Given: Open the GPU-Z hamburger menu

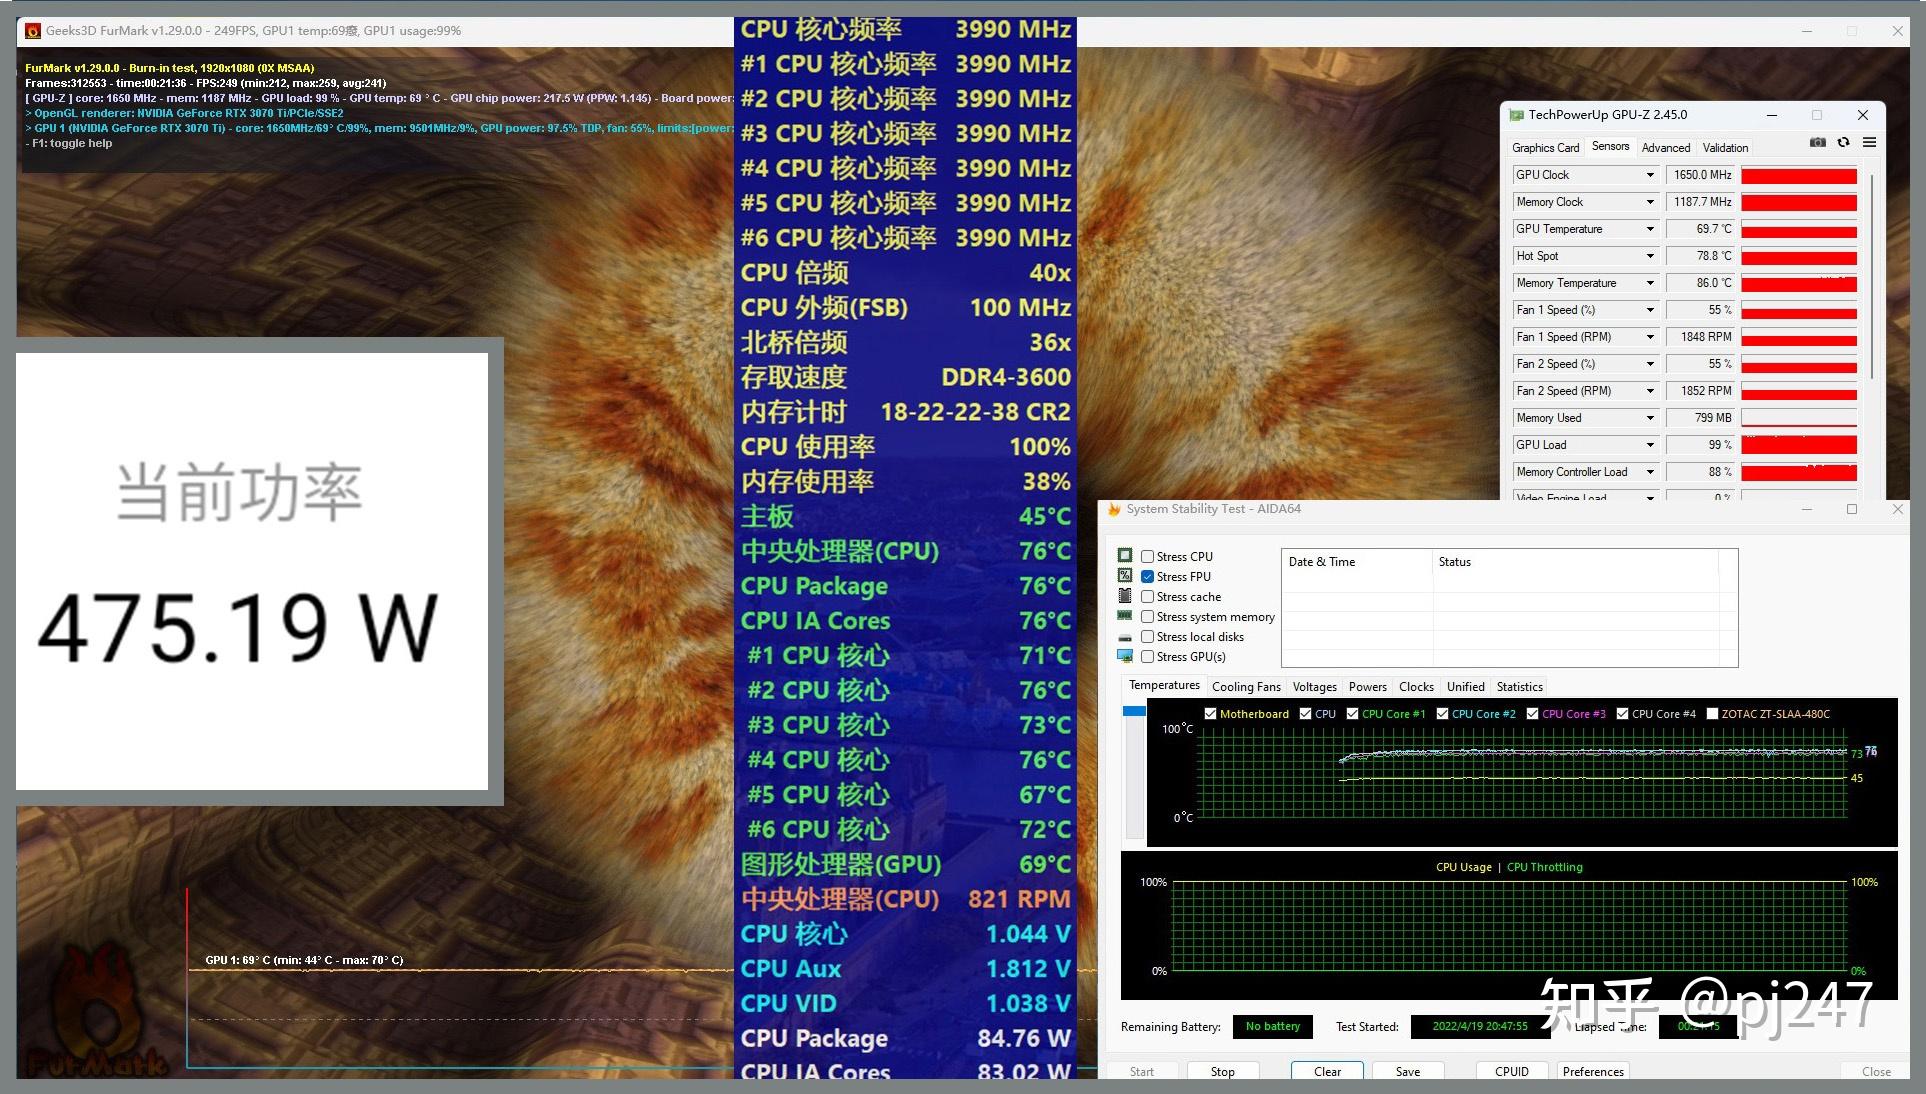Looking at the screenshot, I should click(x=1870, y=142).
